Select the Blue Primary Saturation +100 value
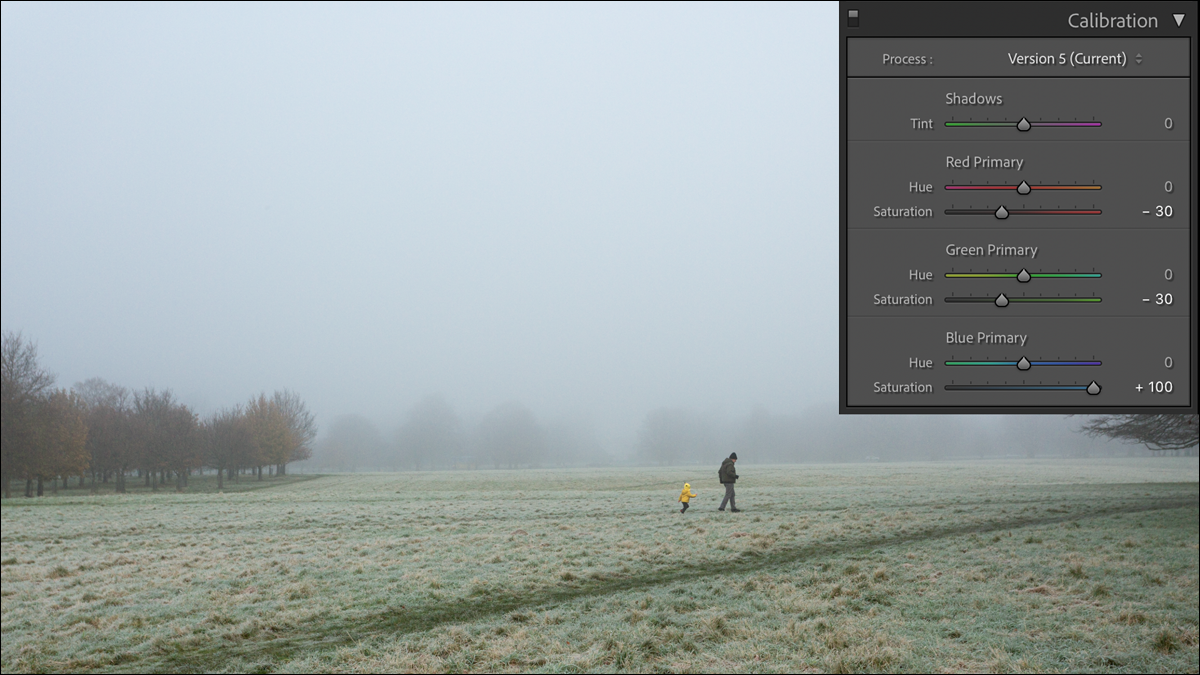 pos(1154,387)
